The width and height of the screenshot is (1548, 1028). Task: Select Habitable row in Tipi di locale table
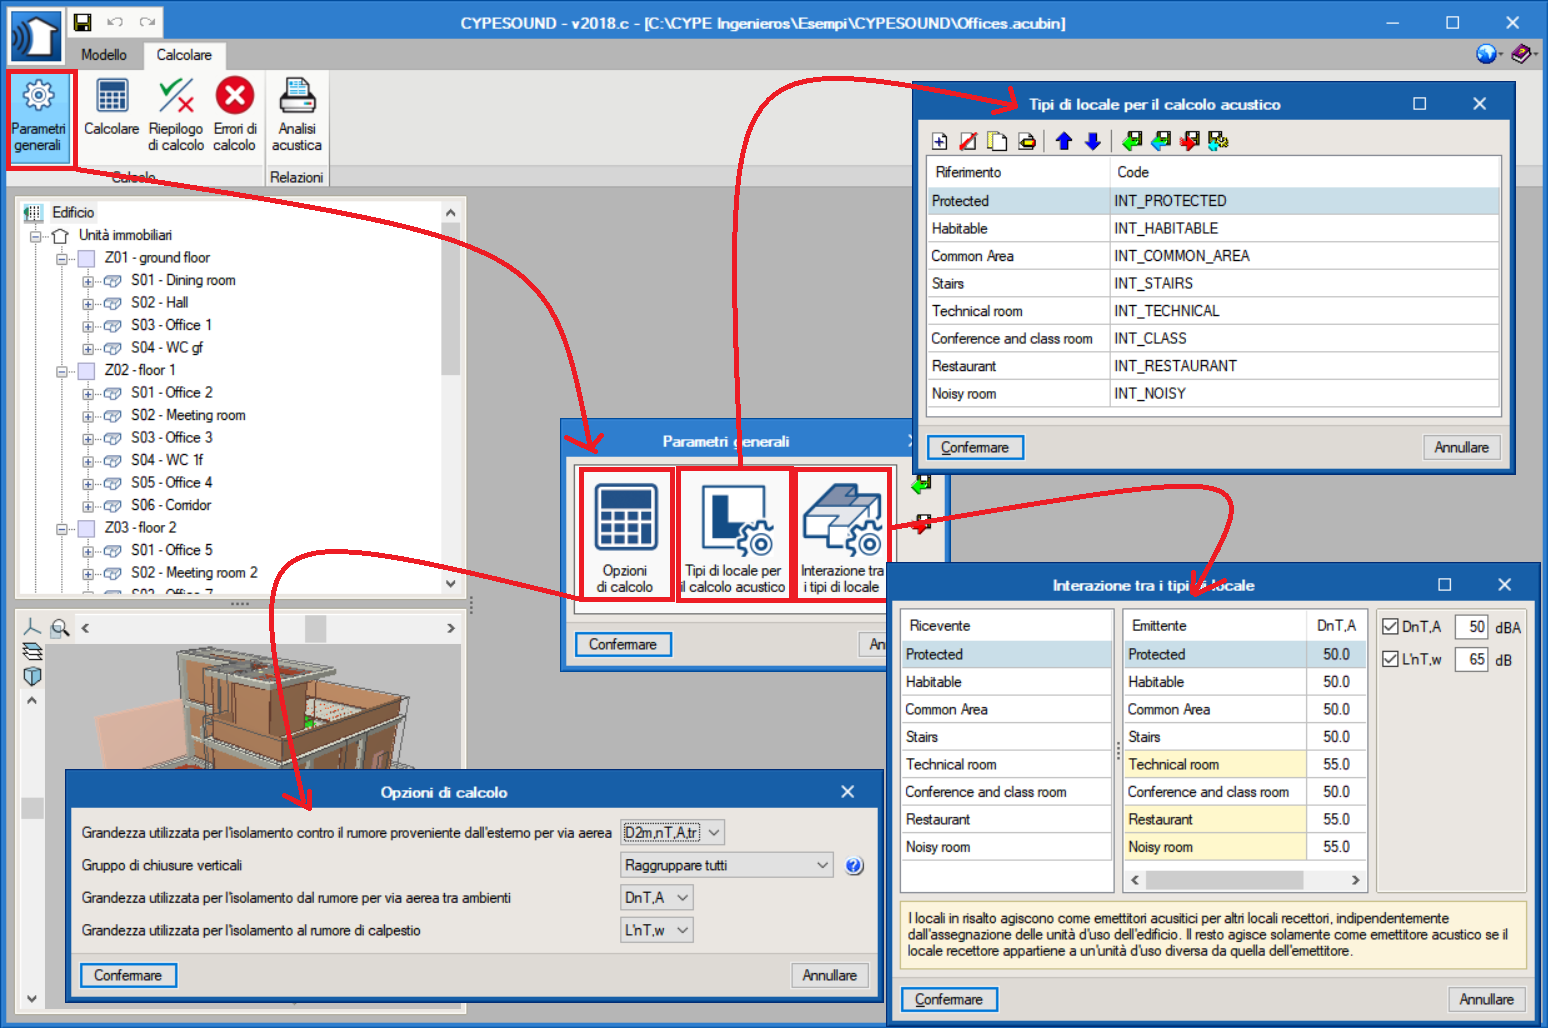[1214, 228]
